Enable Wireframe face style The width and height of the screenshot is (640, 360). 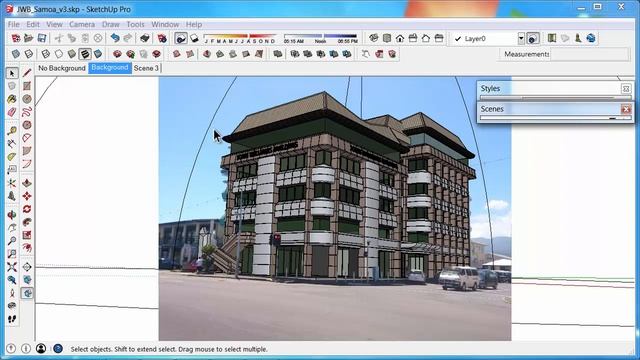point(46,54)
